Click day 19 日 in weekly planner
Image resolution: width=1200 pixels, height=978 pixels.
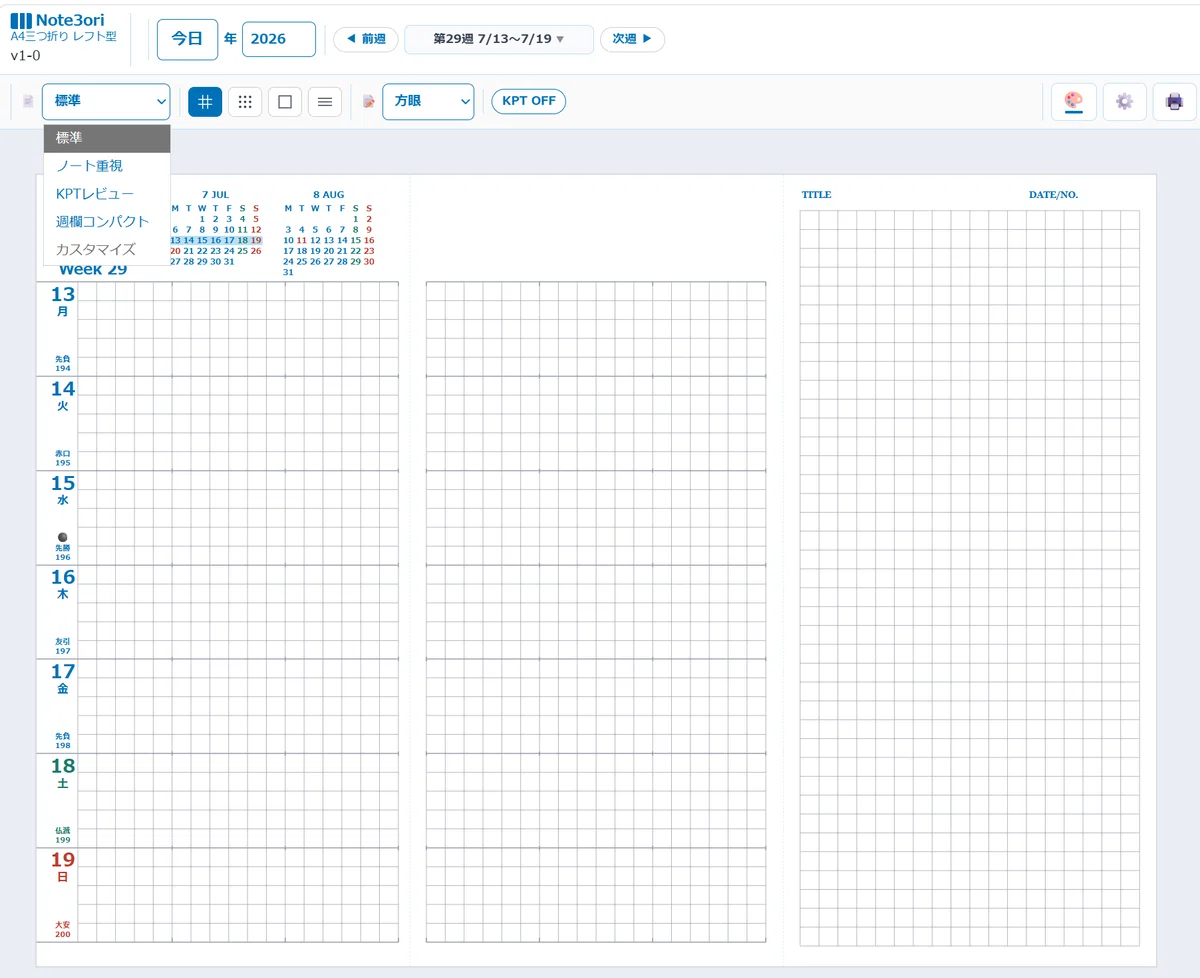click(63, 866)
